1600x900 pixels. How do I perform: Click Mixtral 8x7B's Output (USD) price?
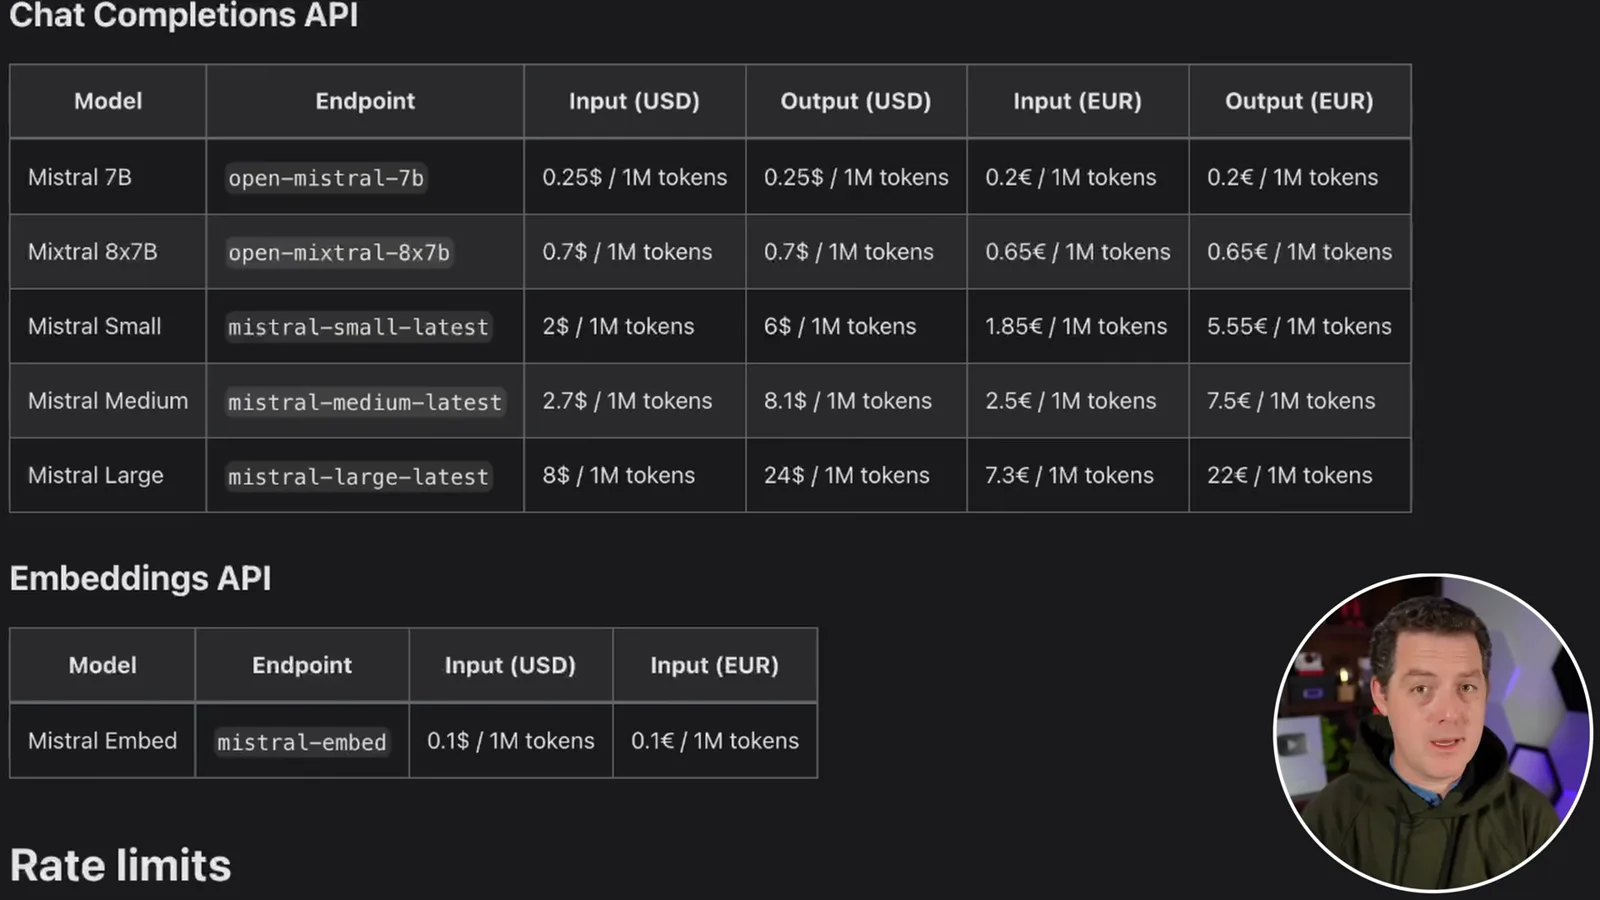849,252
